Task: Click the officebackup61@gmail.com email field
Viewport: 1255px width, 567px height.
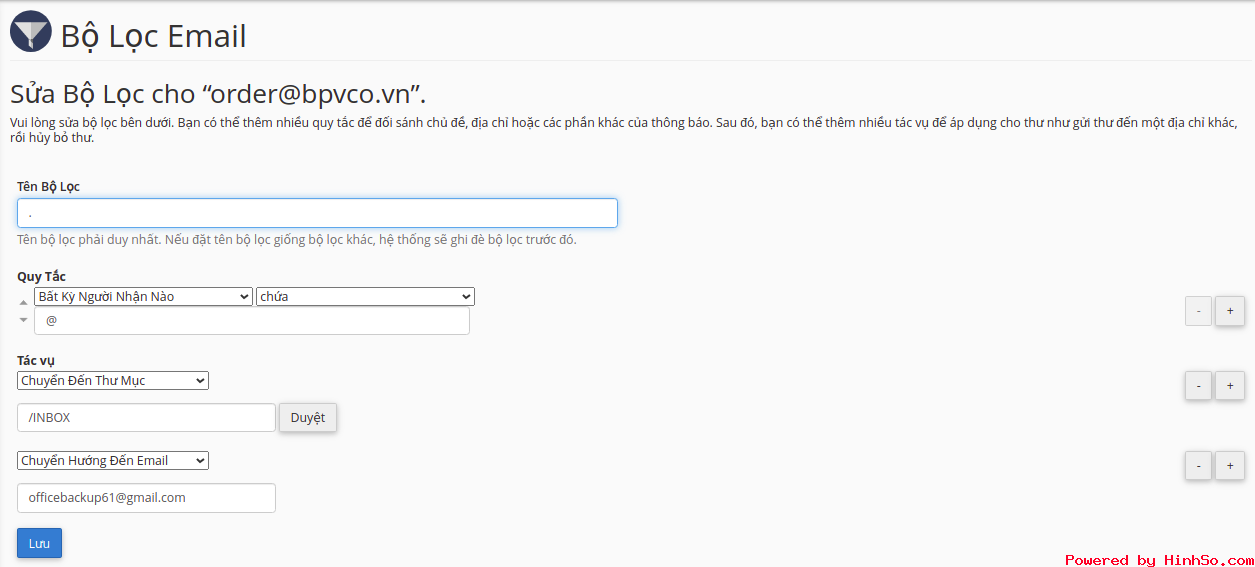Action: (146, 498)
